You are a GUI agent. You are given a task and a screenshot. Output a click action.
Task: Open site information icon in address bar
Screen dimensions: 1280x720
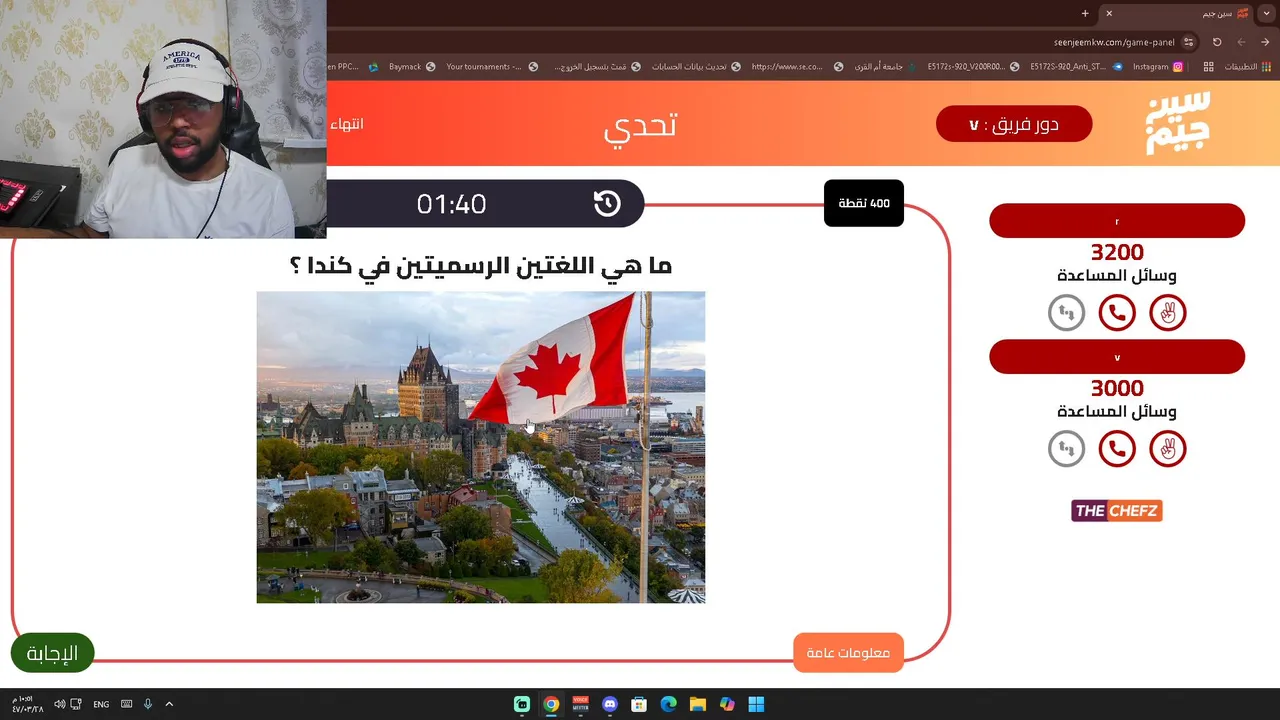(1188, 42)
